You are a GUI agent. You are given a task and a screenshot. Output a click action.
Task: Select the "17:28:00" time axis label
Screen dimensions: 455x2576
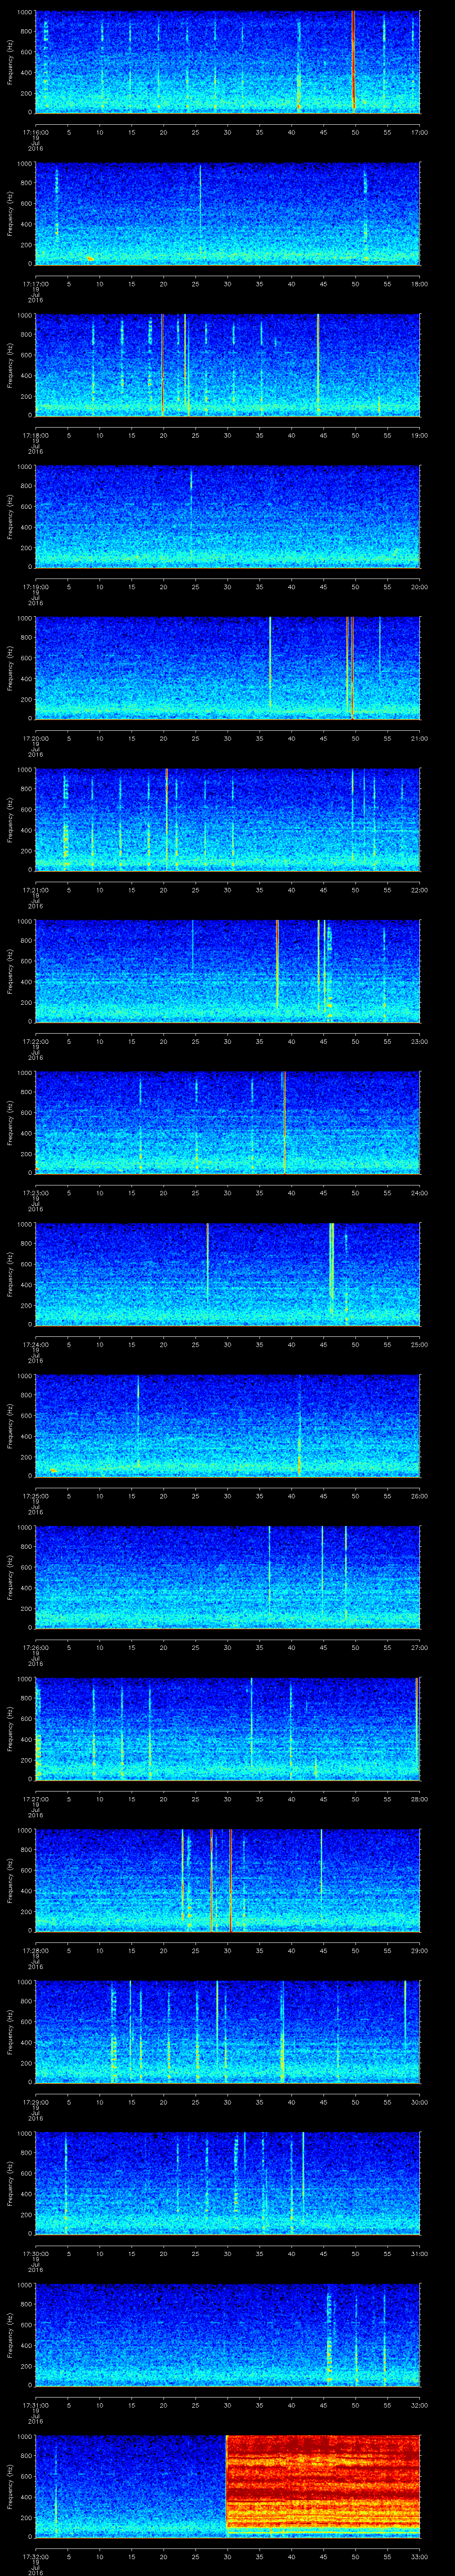click(35, 1950)
